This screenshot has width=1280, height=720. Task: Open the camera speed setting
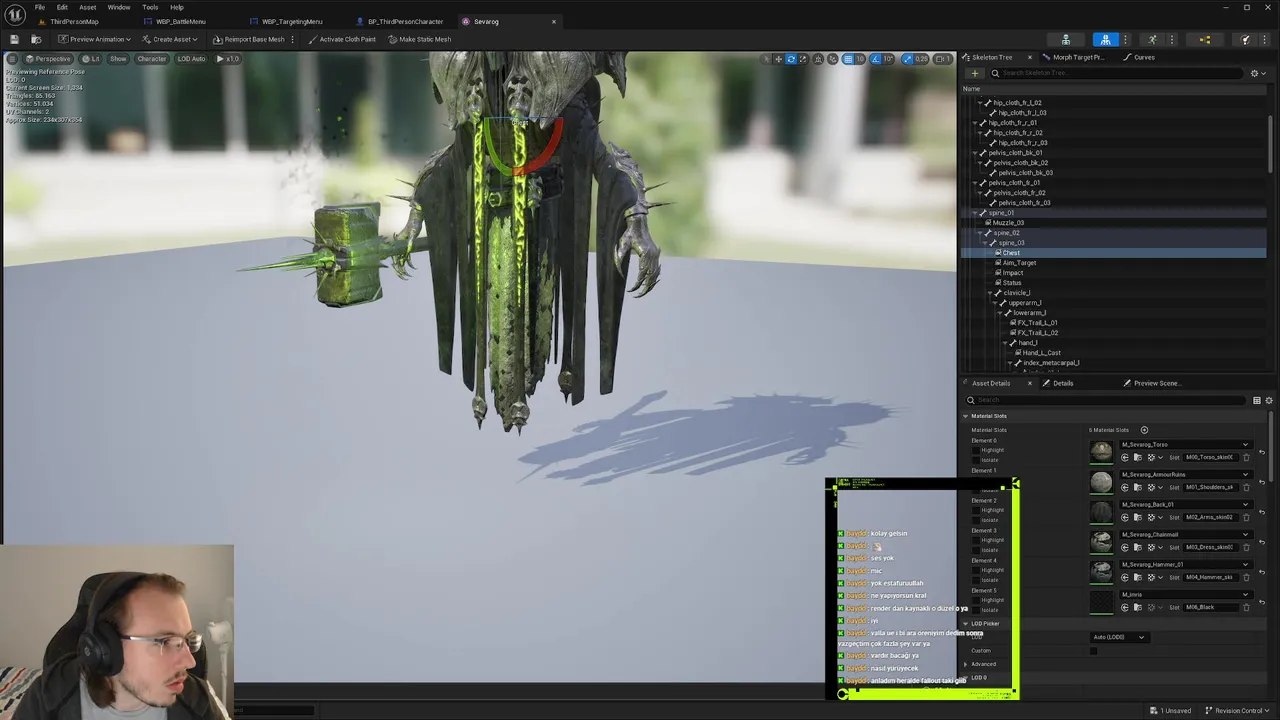coord(944,59)
